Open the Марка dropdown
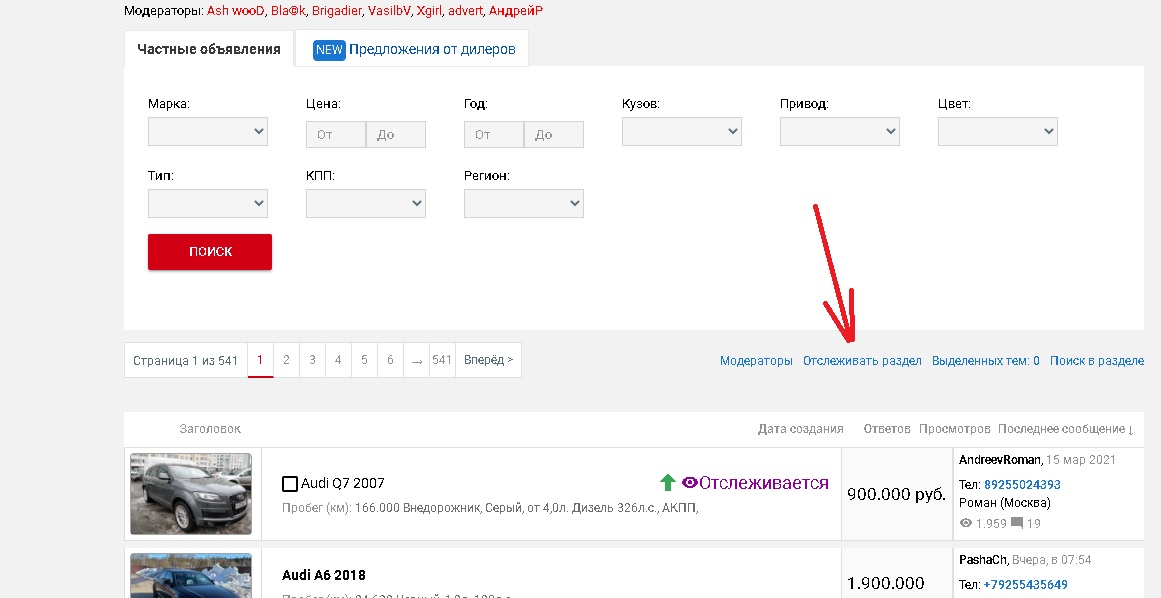Screen dimensions: 1161x598 point(207,132)
